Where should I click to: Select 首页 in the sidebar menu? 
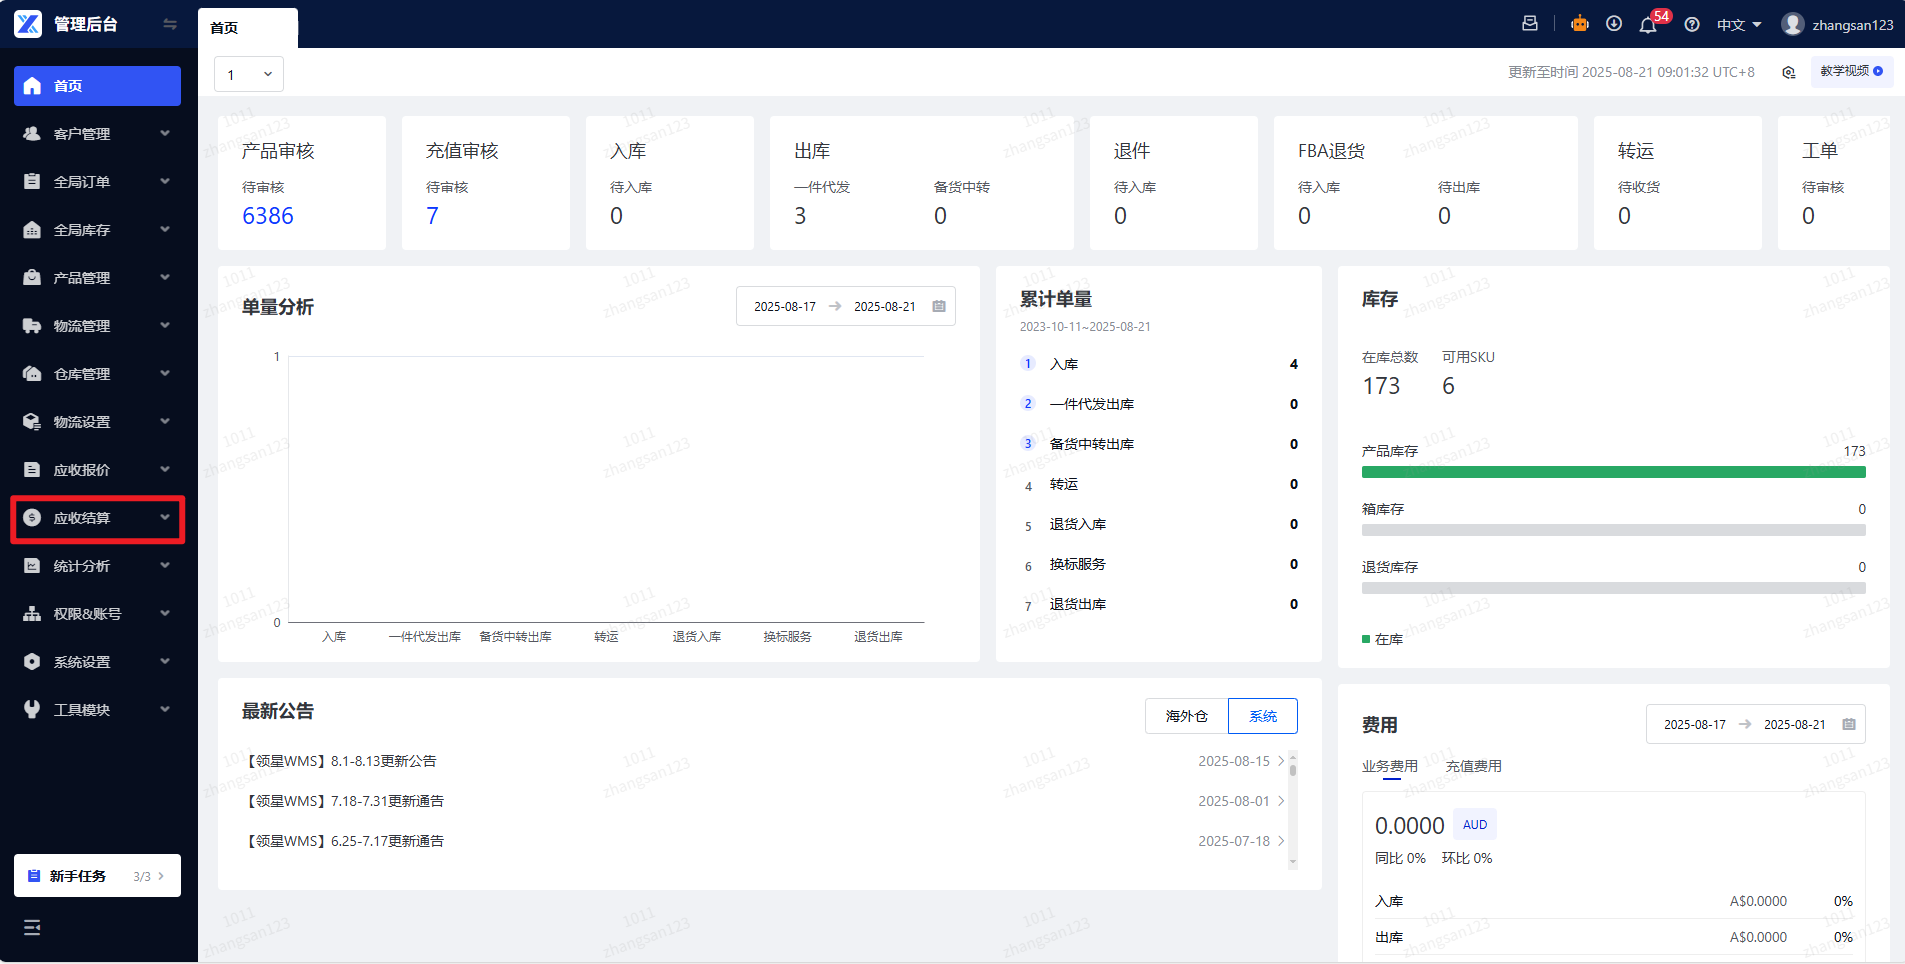97,86
